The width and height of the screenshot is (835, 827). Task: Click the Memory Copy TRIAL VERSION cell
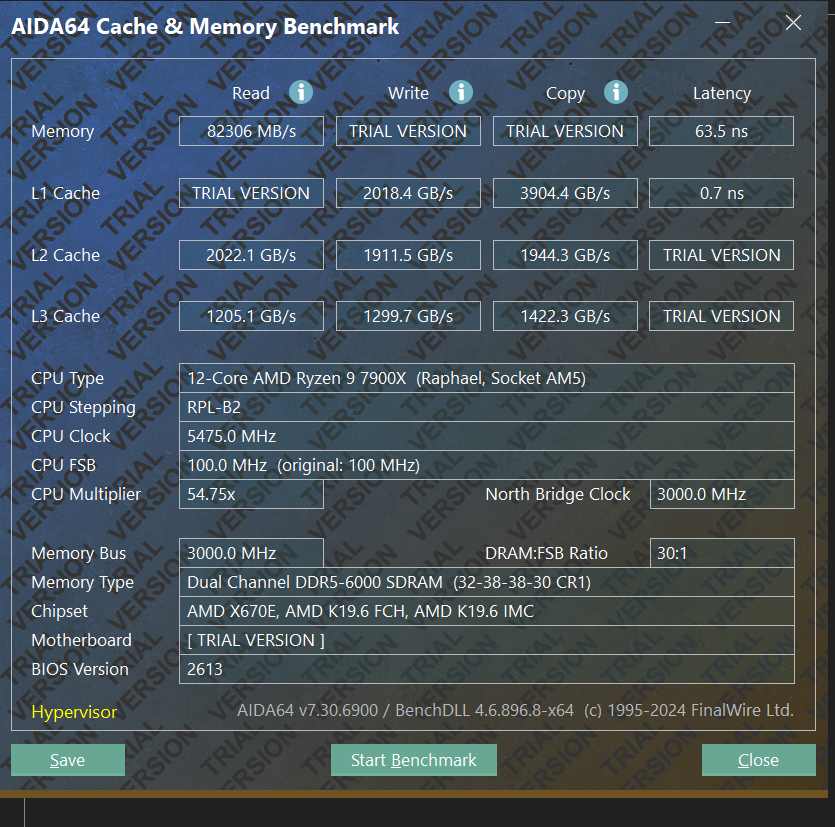pyautogui.click(x=565, y=131)
